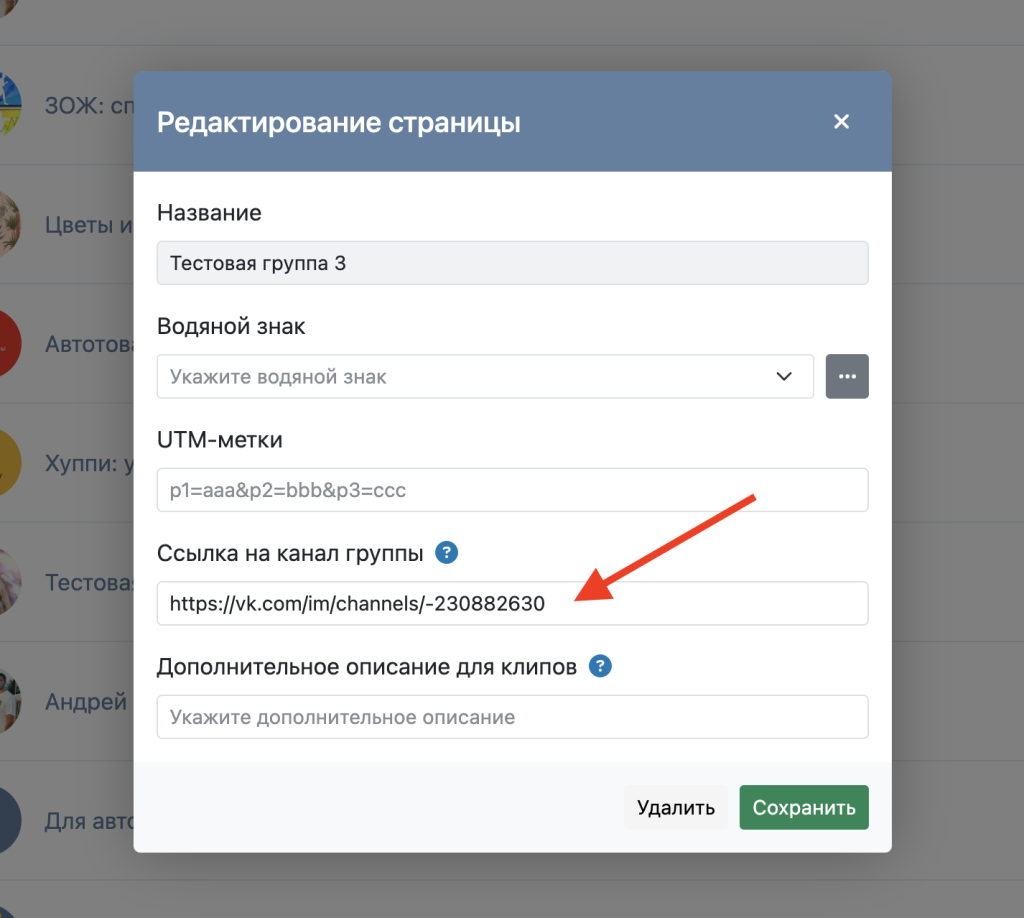1024x918 pixels.
Task: Select the "Для авто" entry in background list
Action: 88,821
